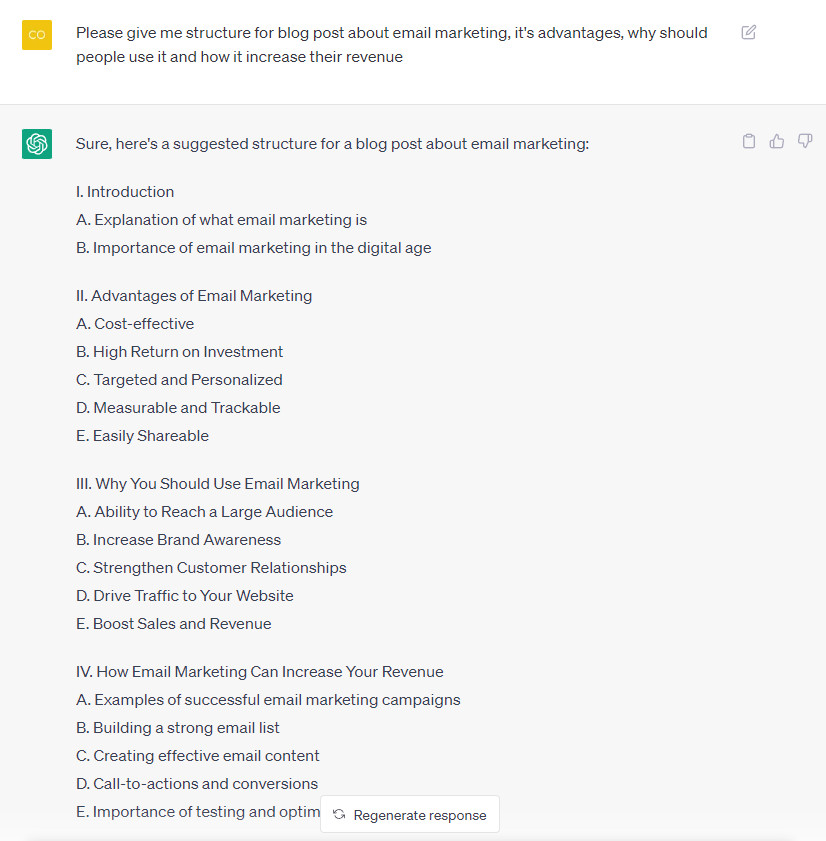The image size is (826, 841).
Task: Click the "D. Call-to-actions and conversions" line
Action: point(197,784)
